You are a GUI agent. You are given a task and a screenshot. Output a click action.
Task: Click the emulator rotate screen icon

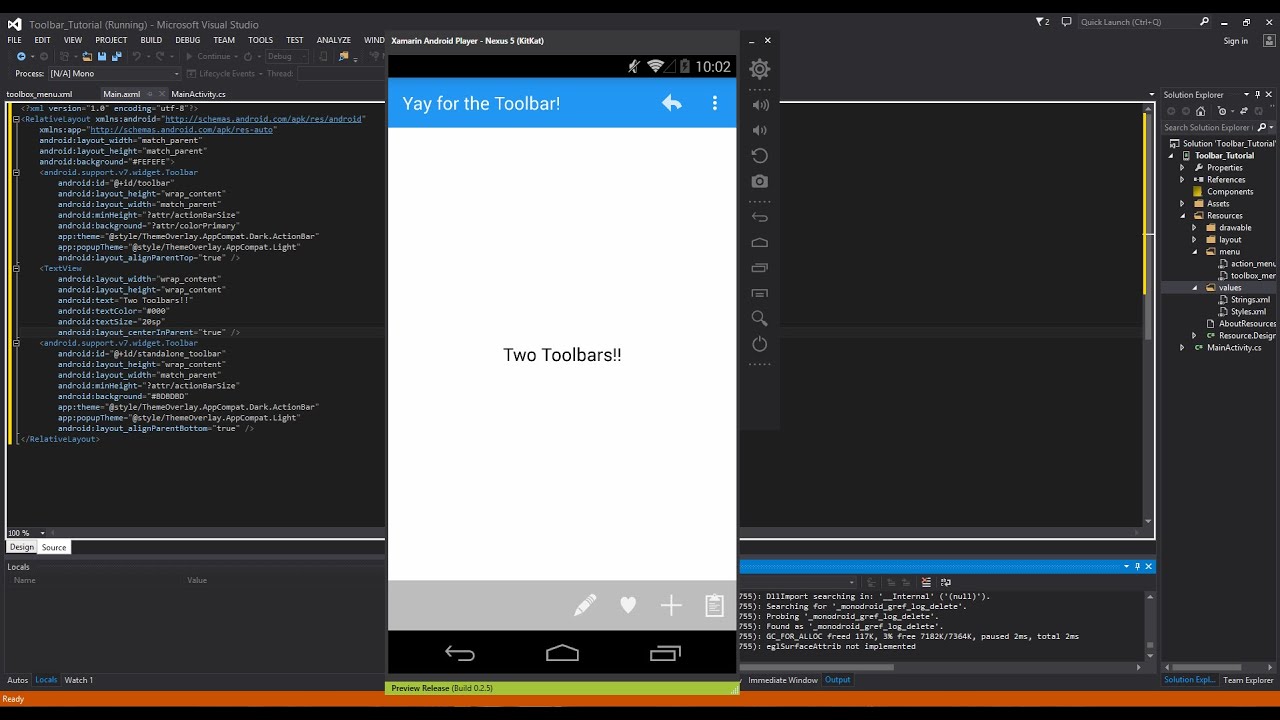pyautogui.click(x=760, y=156)
